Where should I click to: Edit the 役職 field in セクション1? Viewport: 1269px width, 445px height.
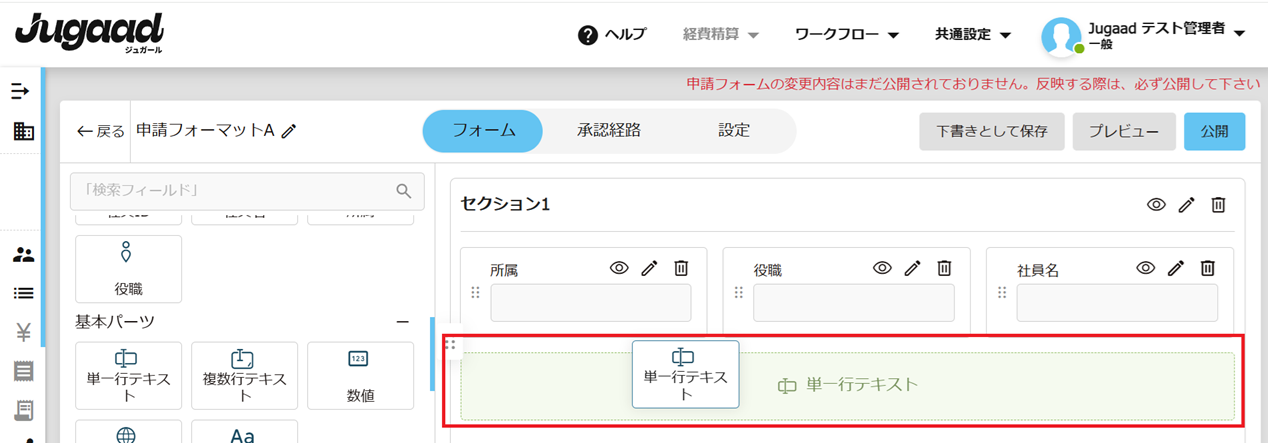pyautogui.click(x=913, y=268)
